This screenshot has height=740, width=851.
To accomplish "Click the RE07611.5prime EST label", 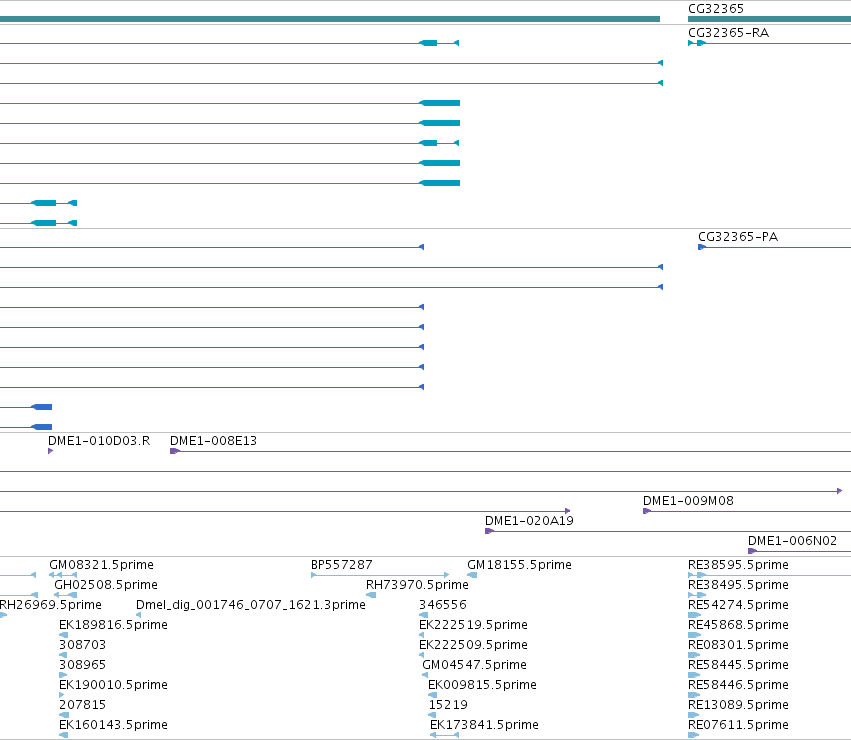I will pyautogui.click(x=738, y=725).
